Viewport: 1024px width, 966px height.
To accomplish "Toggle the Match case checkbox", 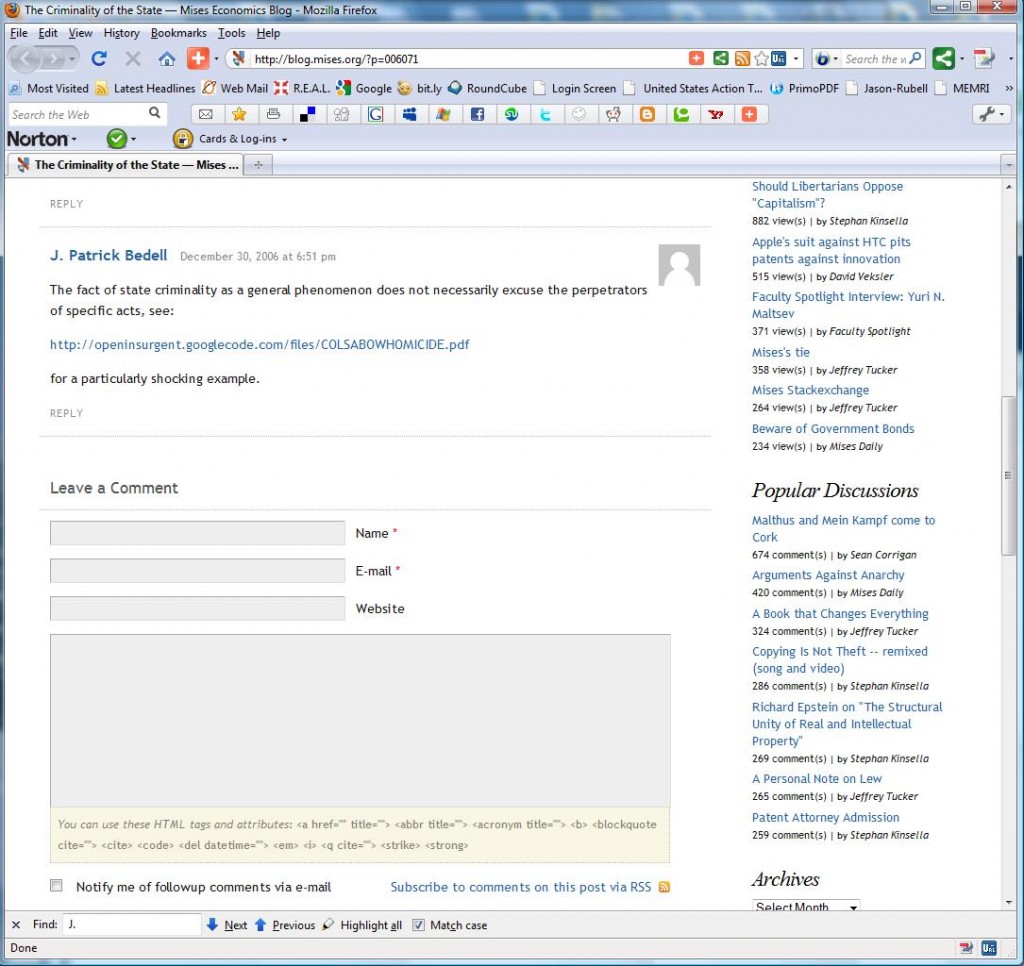I will [x=419, y=925].
